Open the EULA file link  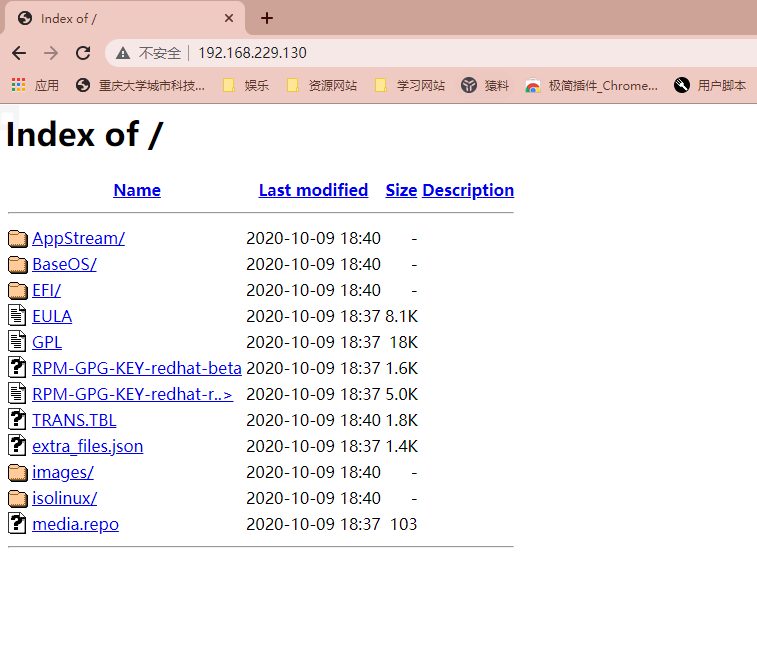pos(52,317)
